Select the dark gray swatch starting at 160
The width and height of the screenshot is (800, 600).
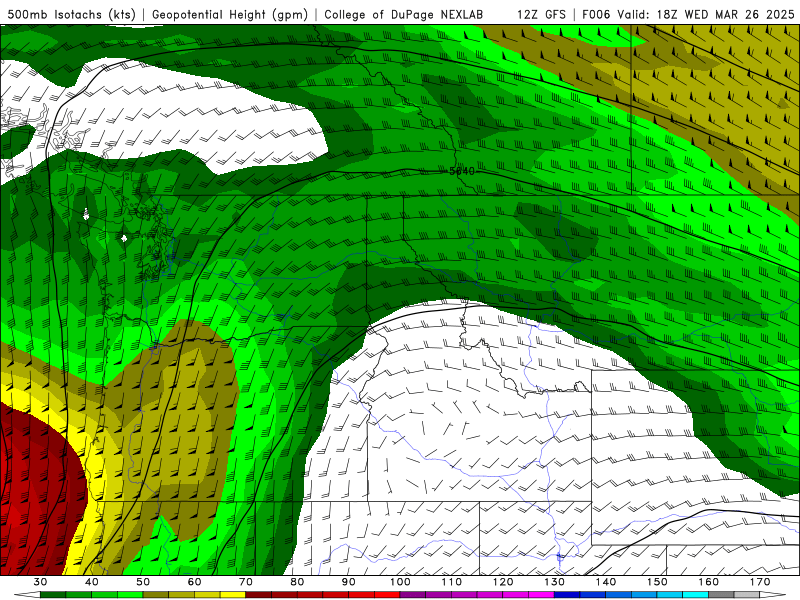tap(721, 595)
